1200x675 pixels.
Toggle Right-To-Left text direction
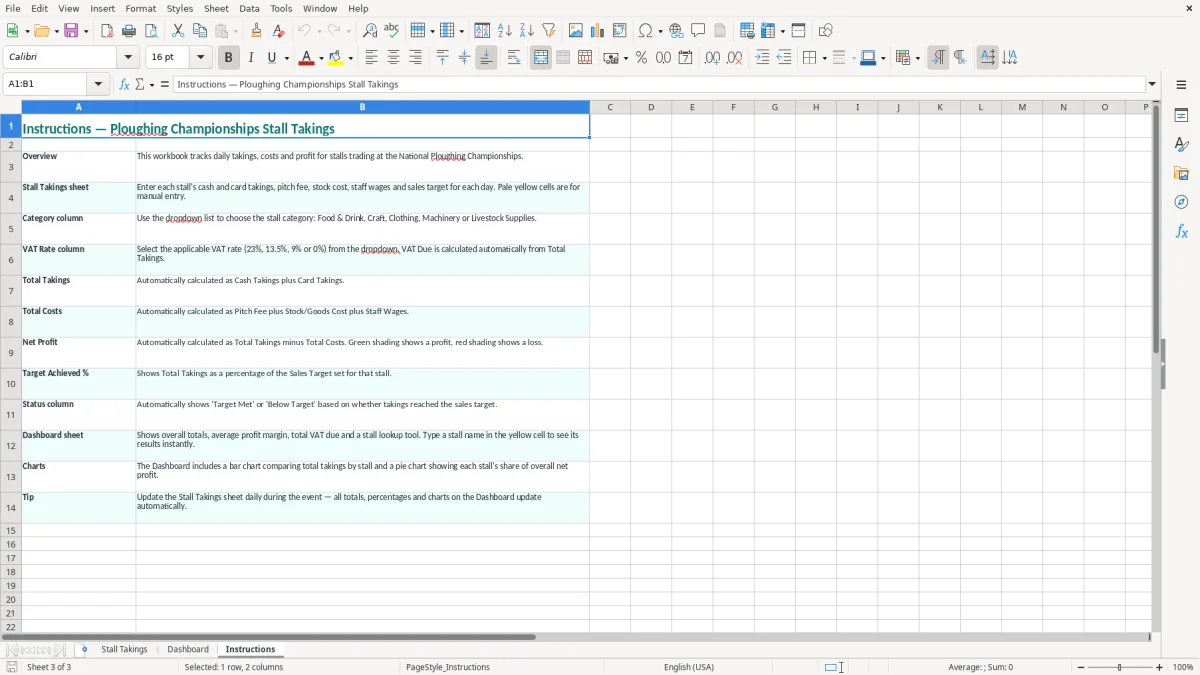[x=960, y=58]
